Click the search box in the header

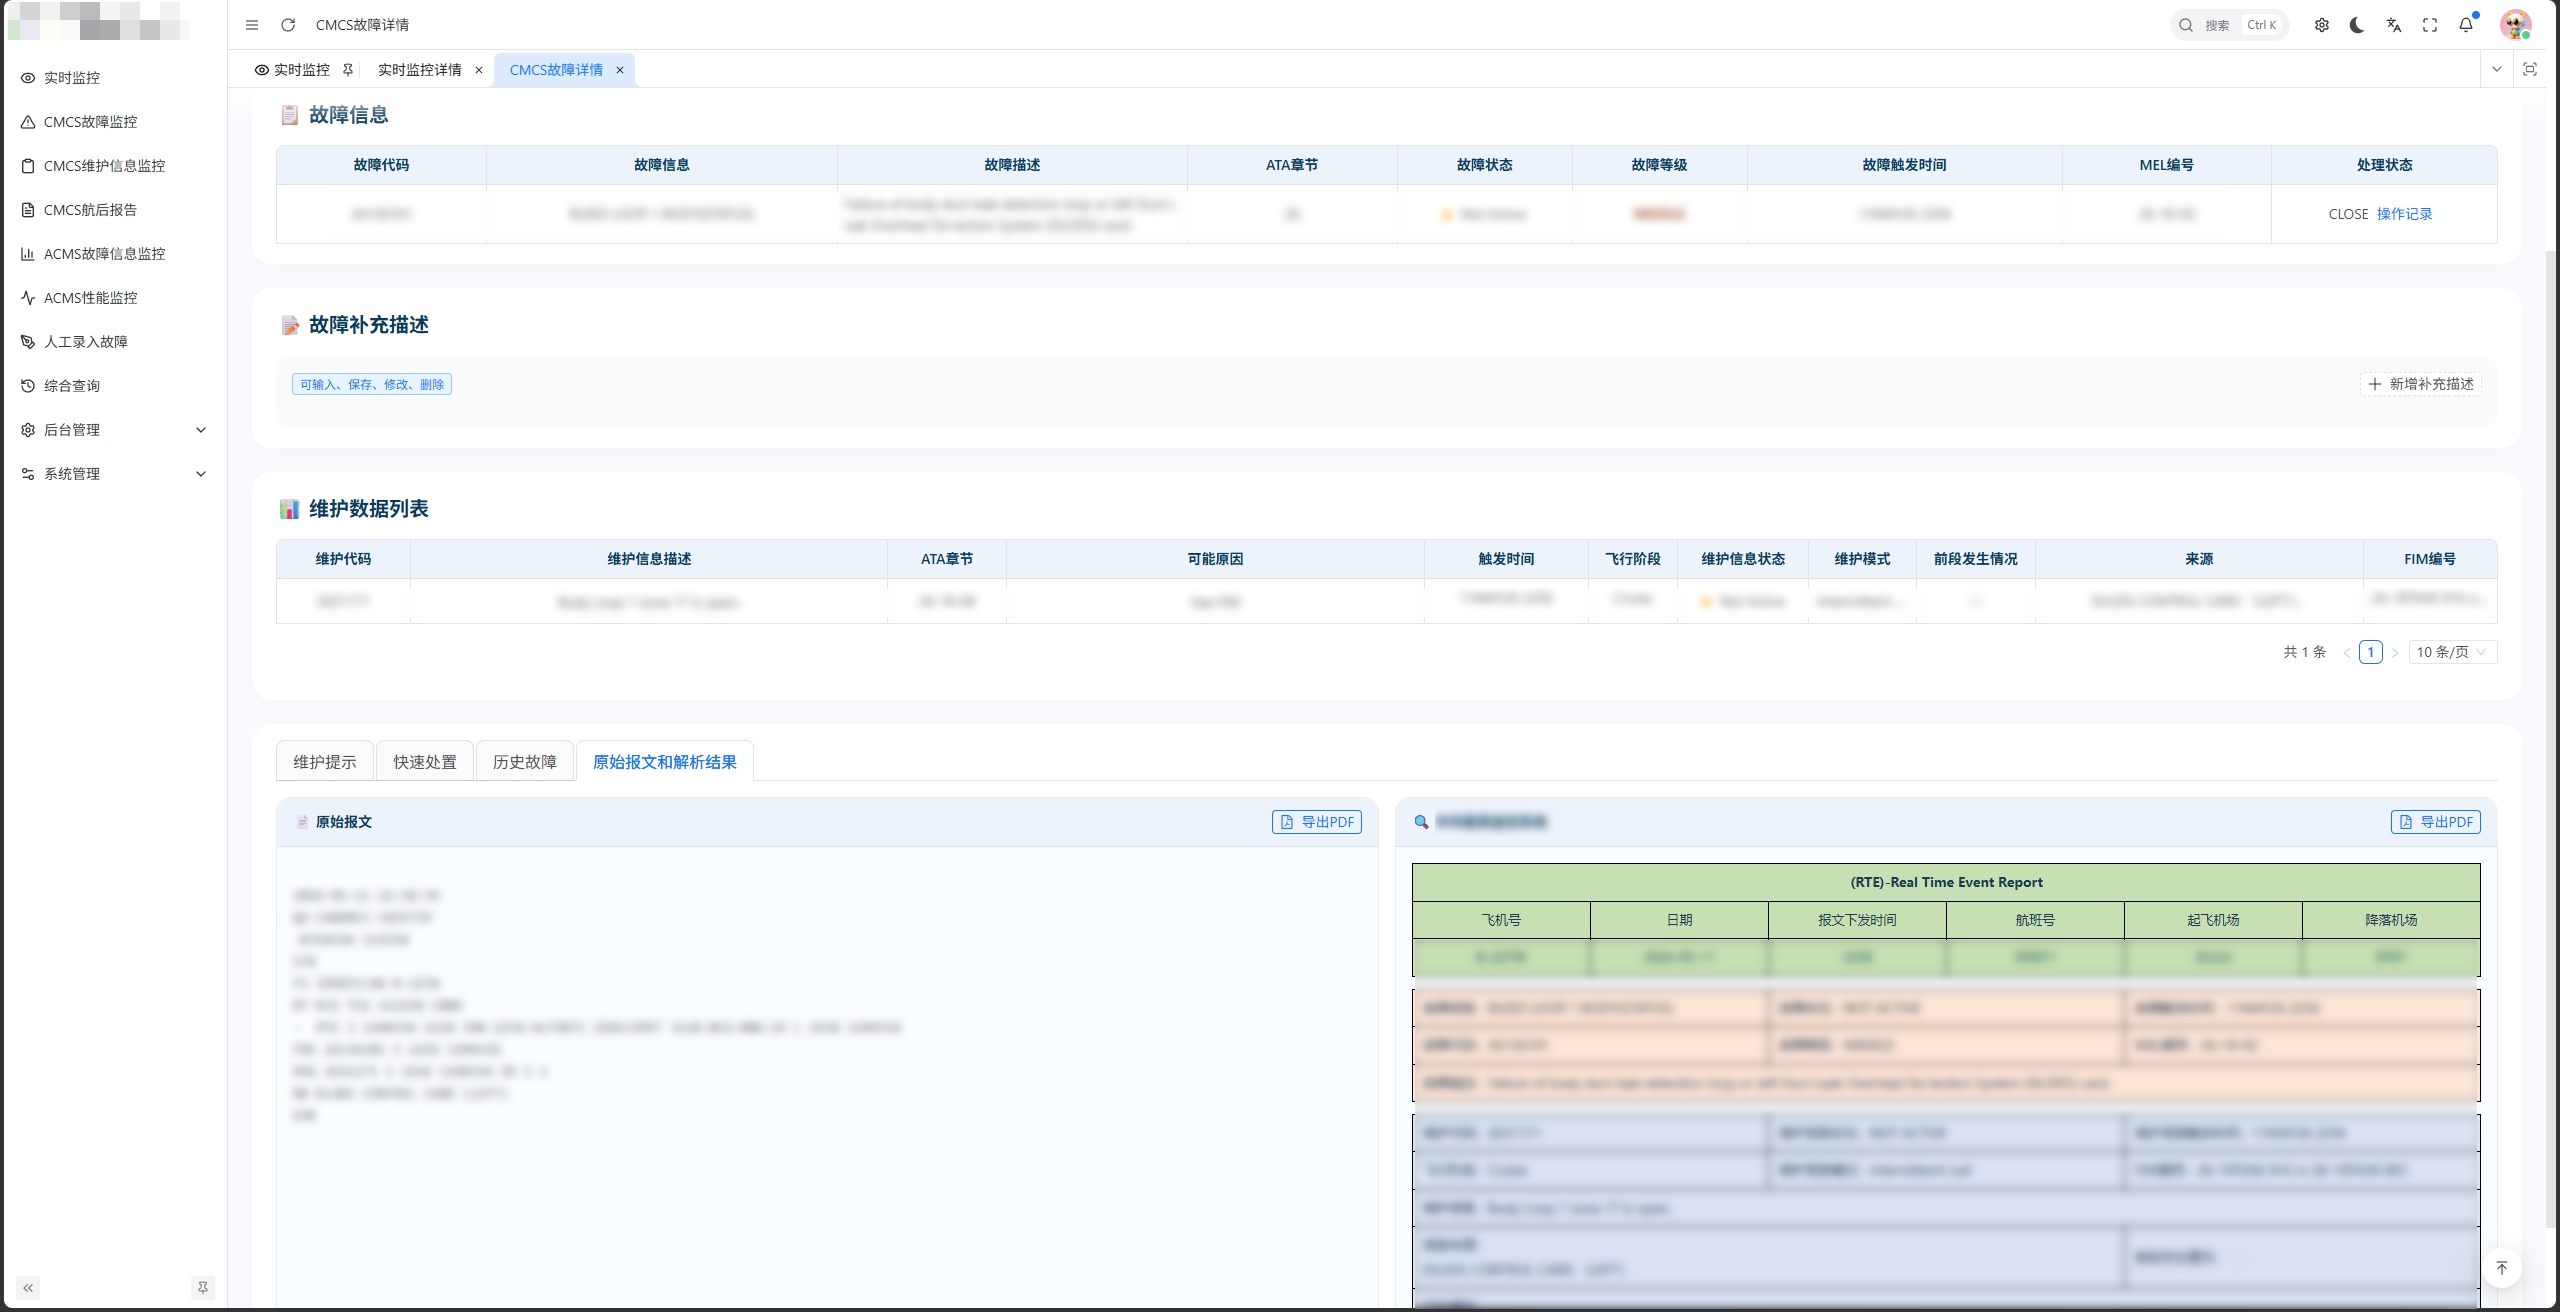[2229, 25]
